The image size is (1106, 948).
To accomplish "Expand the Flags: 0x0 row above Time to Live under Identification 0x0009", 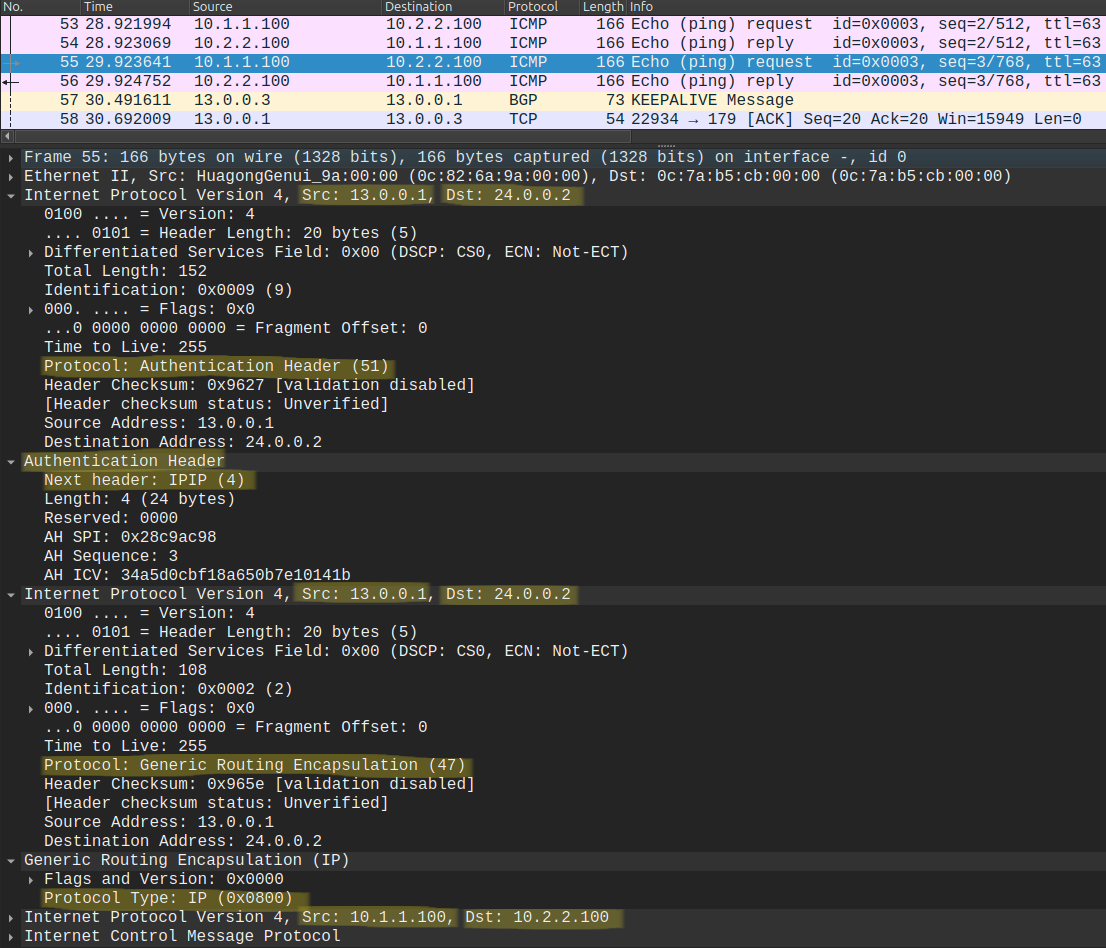I will coord(30,310).
